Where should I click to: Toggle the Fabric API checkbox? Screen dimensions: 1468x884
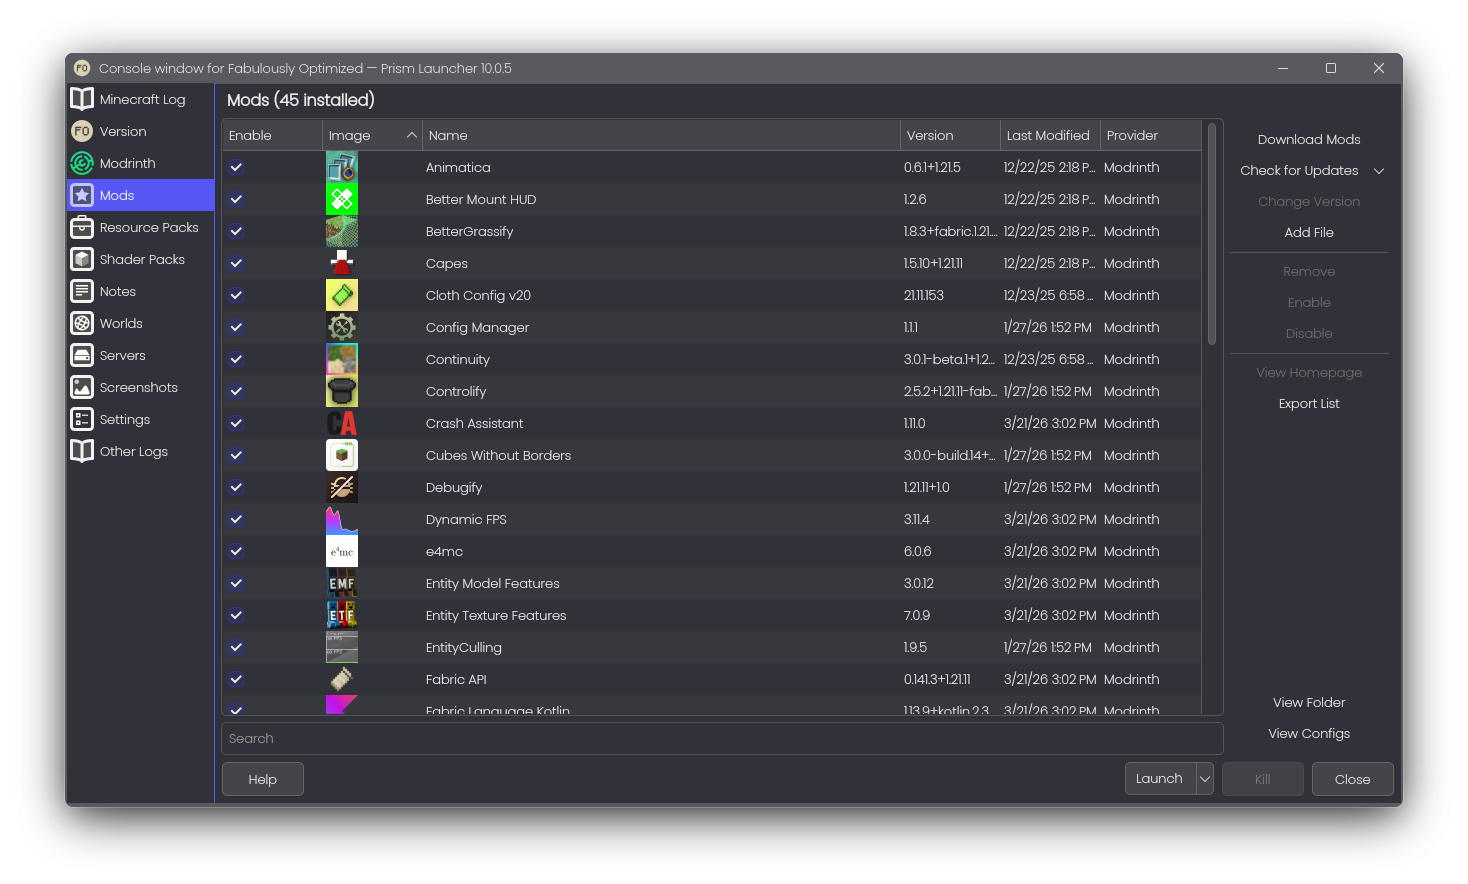coord(236,679)
